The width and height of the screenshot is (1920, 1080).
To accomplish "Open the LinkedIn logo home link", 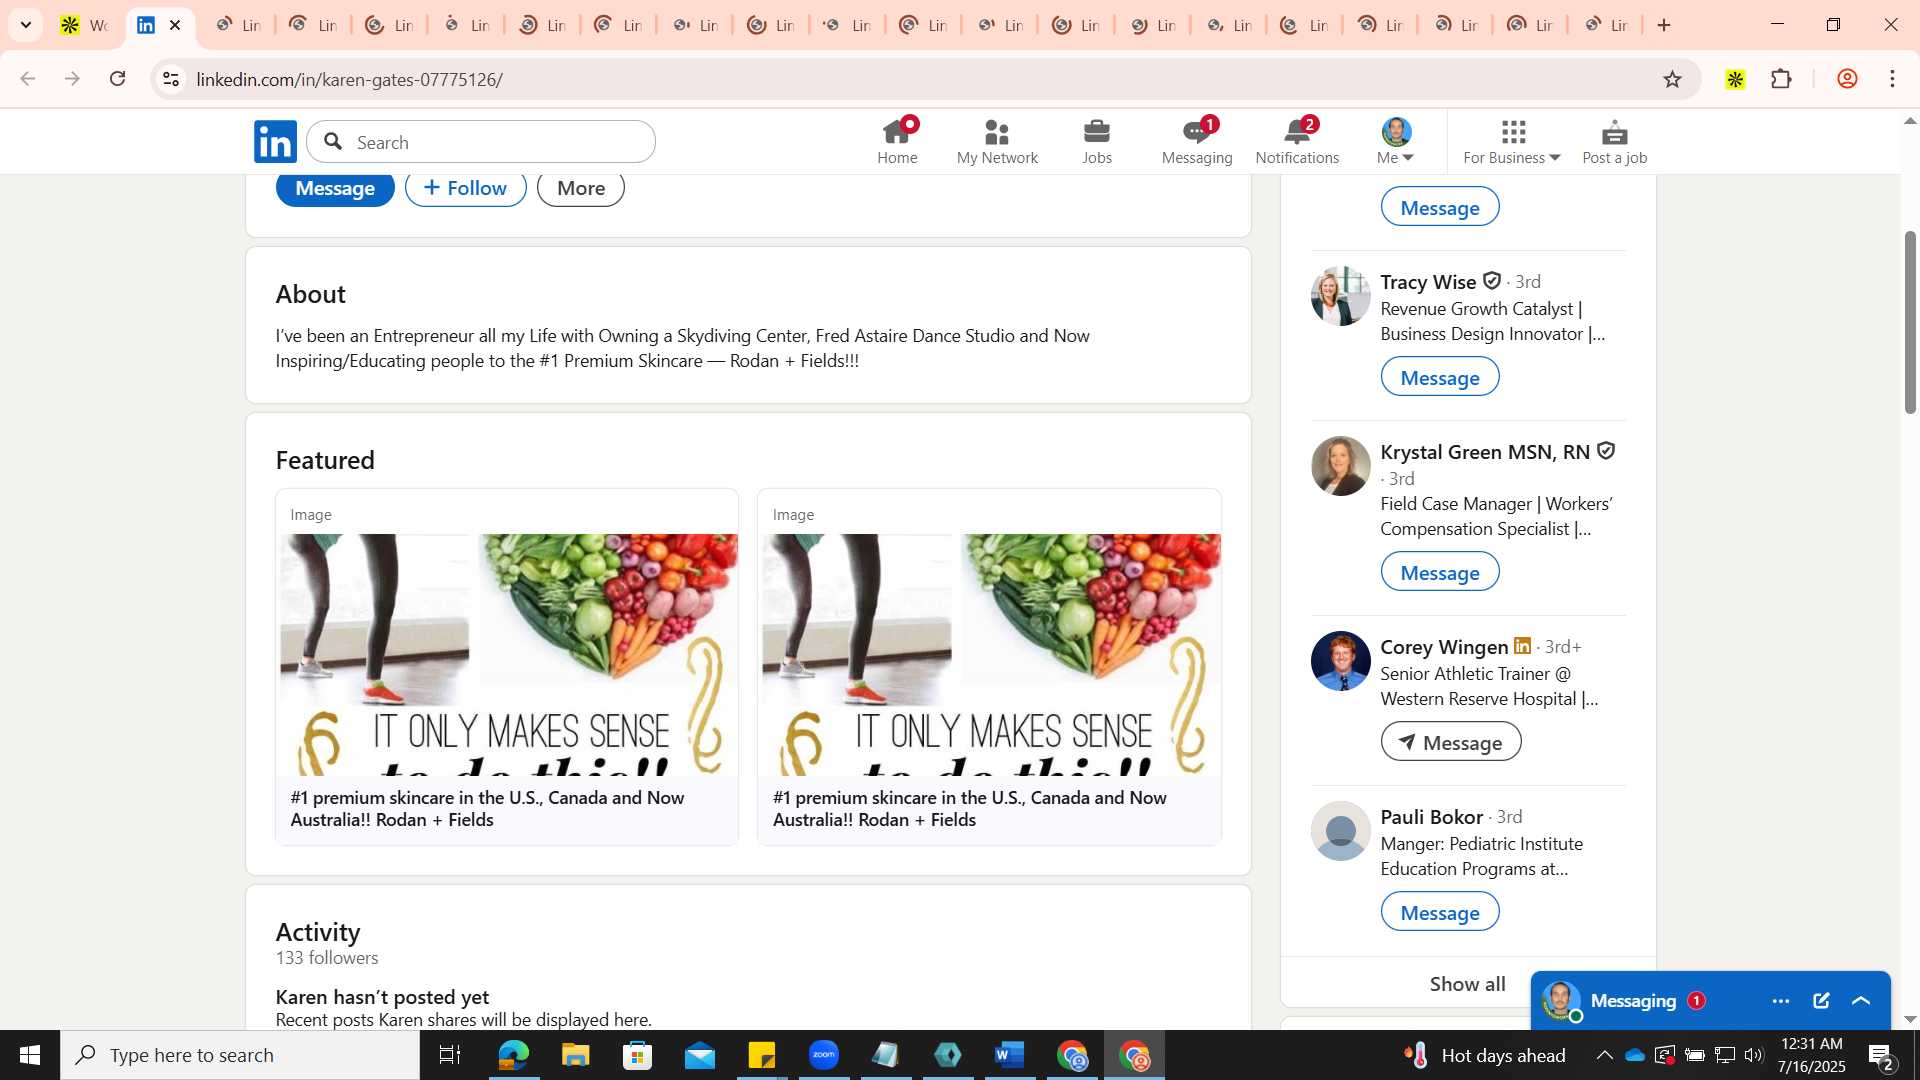I will click(x=275, y=141).
